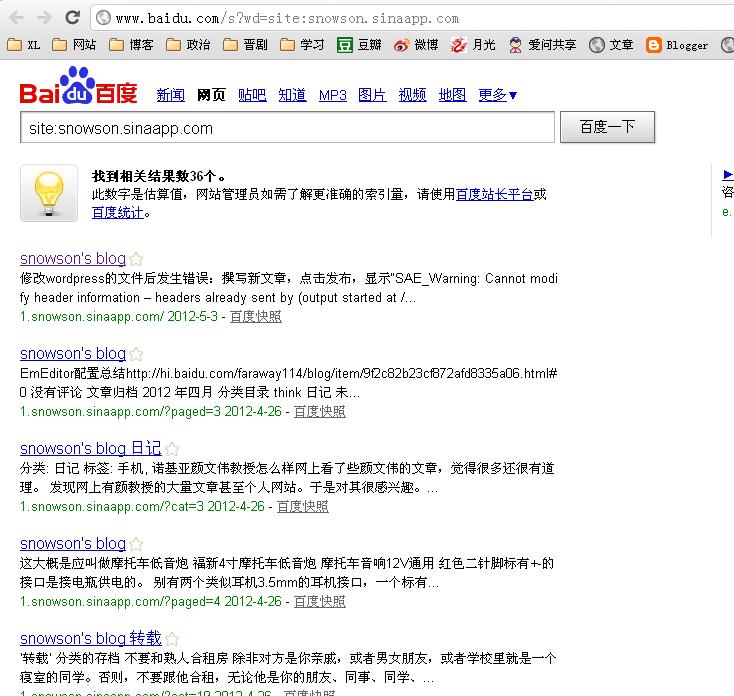Open the 政治 bookmark folder

pyautogui.click(x=188, y=45)
